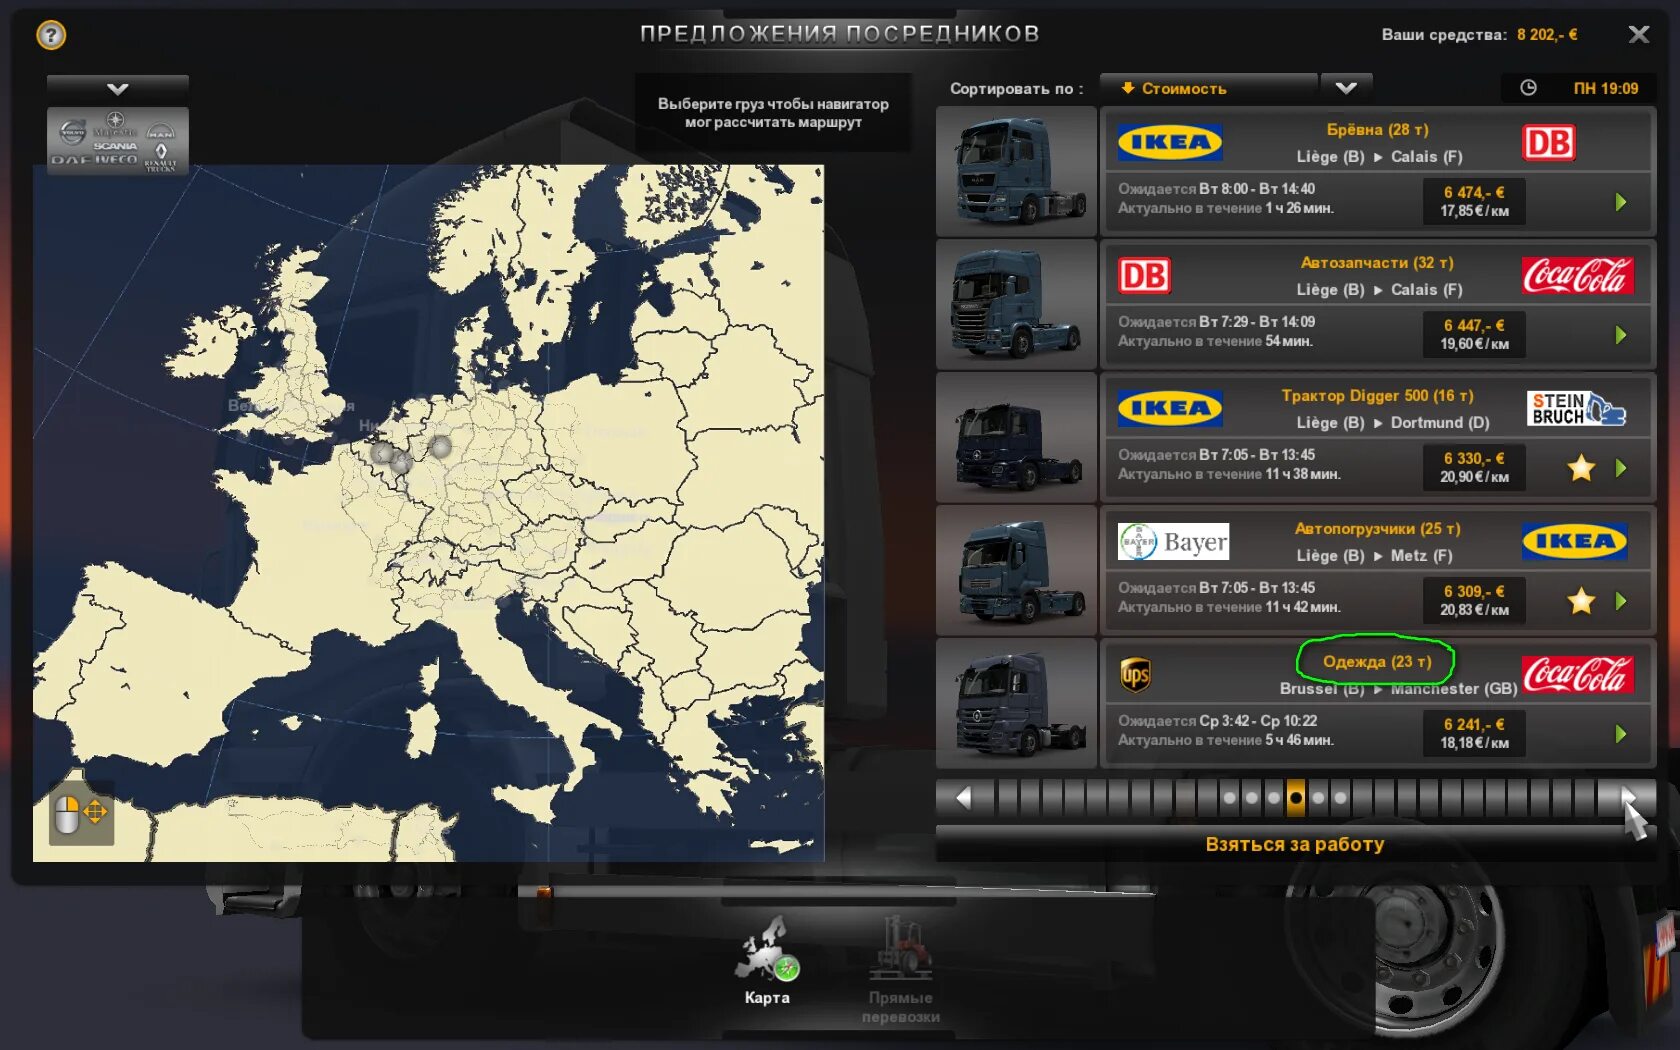Switch to the Прямые перевозки tab
This screenshot has width=1680, height=1050.
point(900,970)
